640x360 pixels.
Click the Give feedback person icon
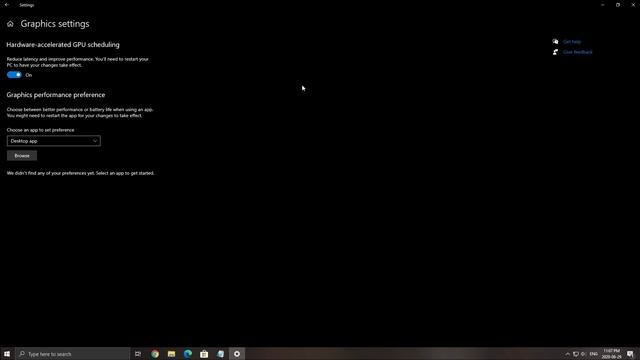555,52
